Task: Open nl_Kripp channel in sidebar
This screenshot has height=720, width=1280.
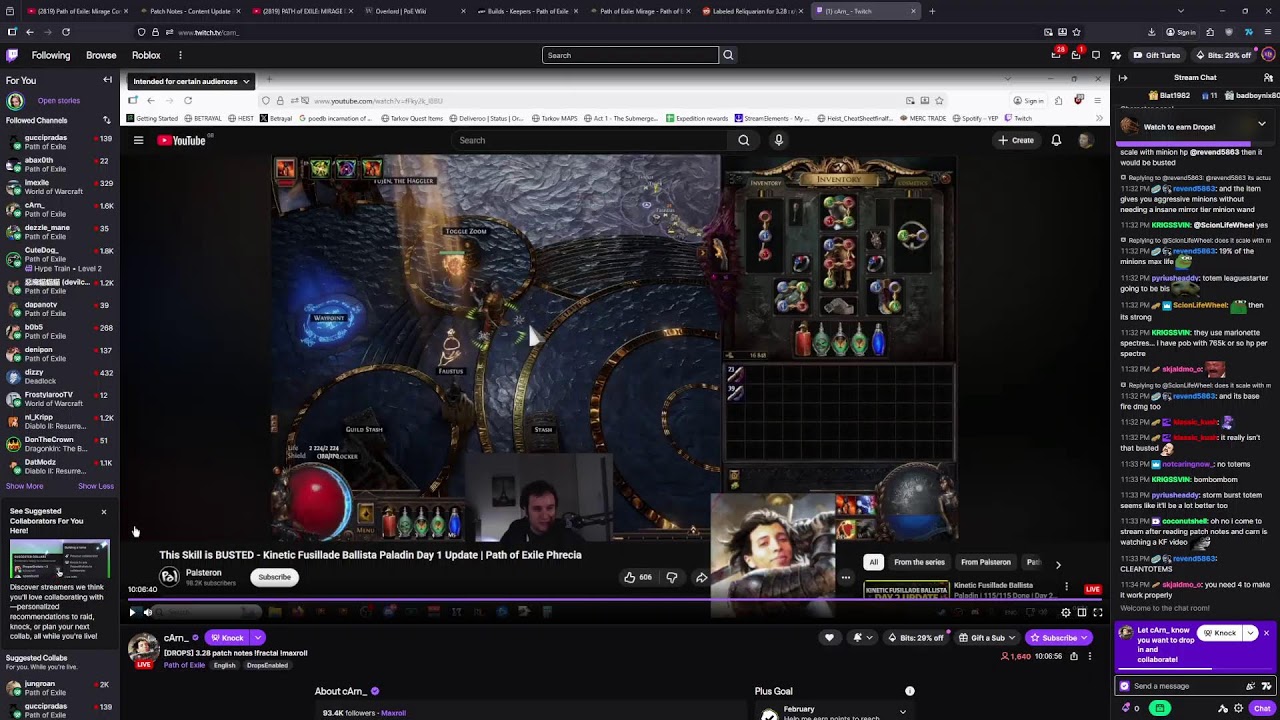Action: tap(60, 421)
